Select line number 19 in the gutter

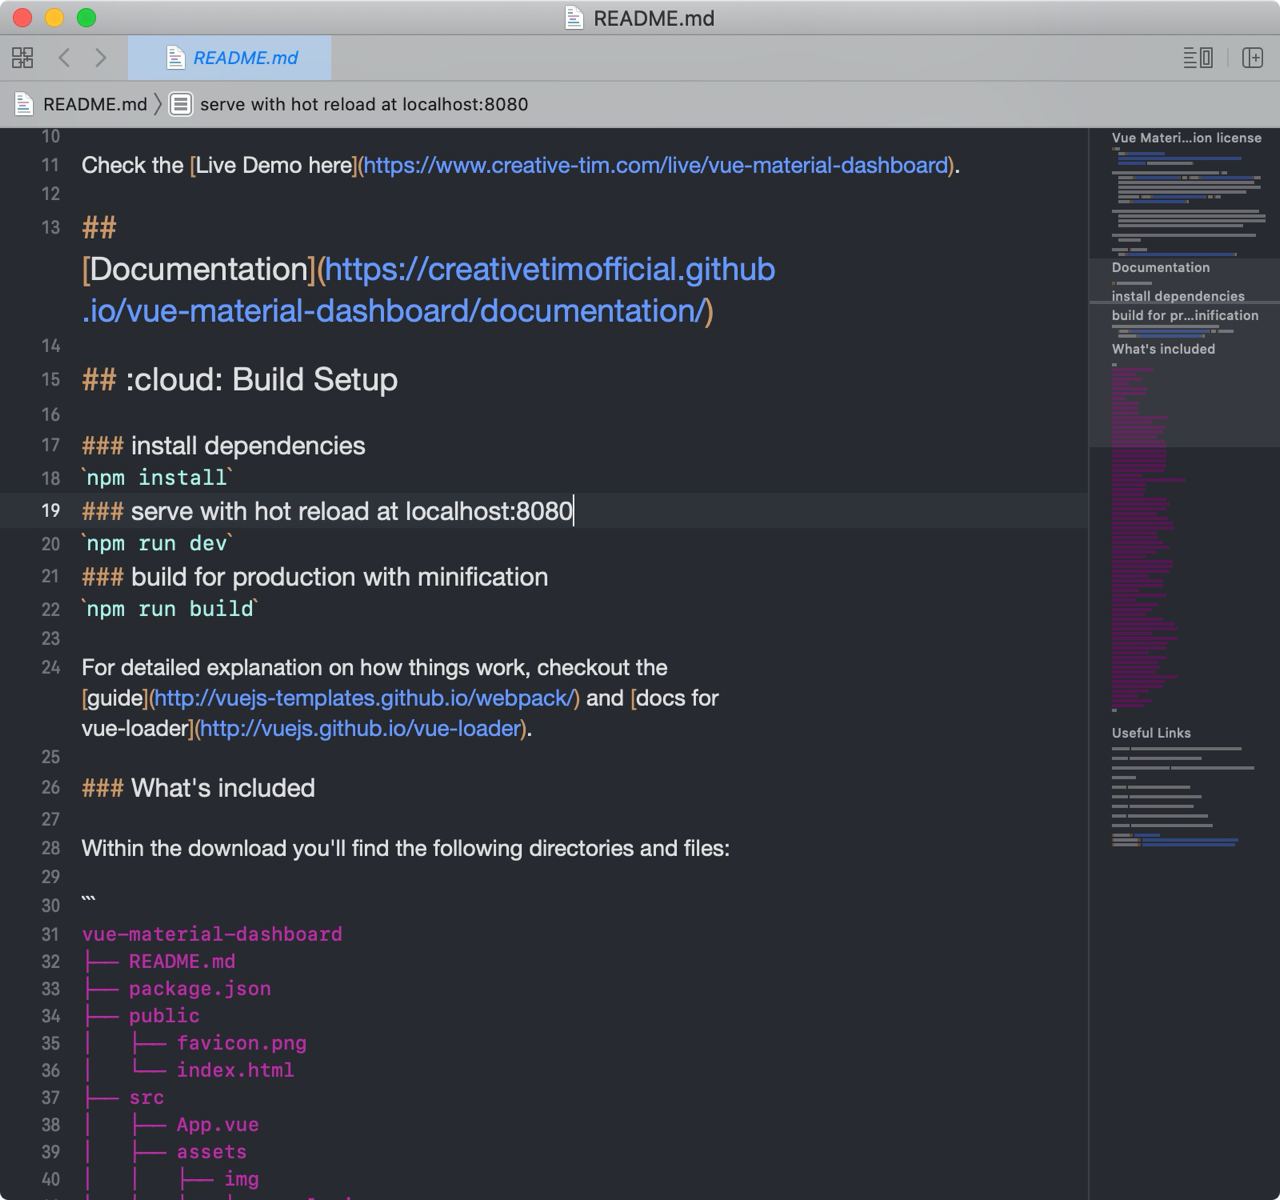coord(50,511)
